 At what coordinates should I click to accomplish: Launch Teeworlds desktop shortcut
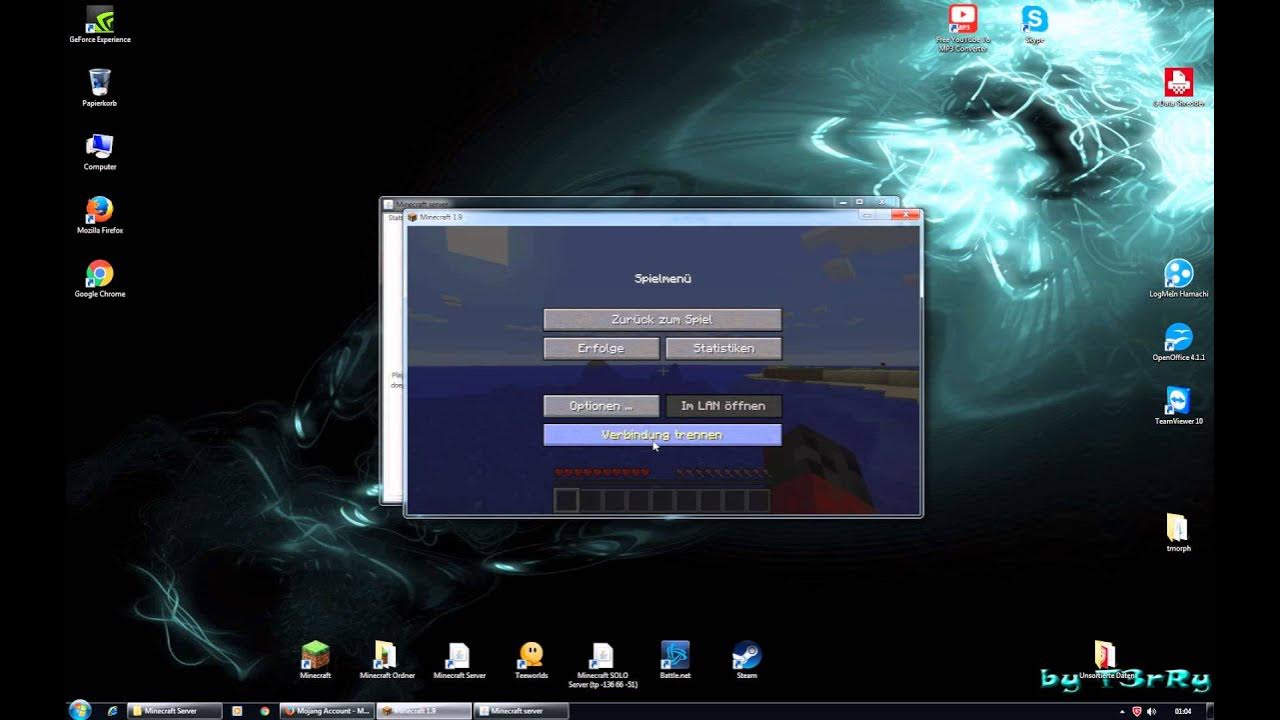[531, 660]
